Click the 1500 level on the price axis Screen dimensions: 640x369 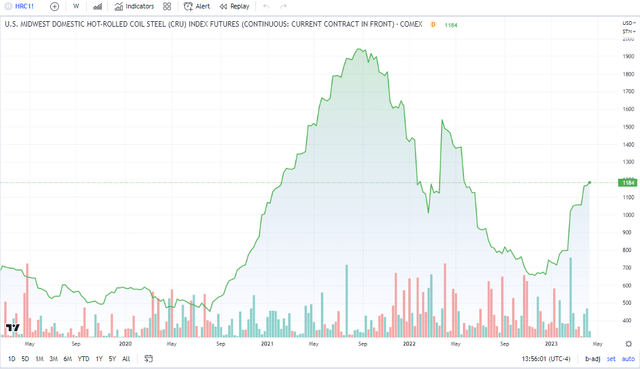[628, 127]
